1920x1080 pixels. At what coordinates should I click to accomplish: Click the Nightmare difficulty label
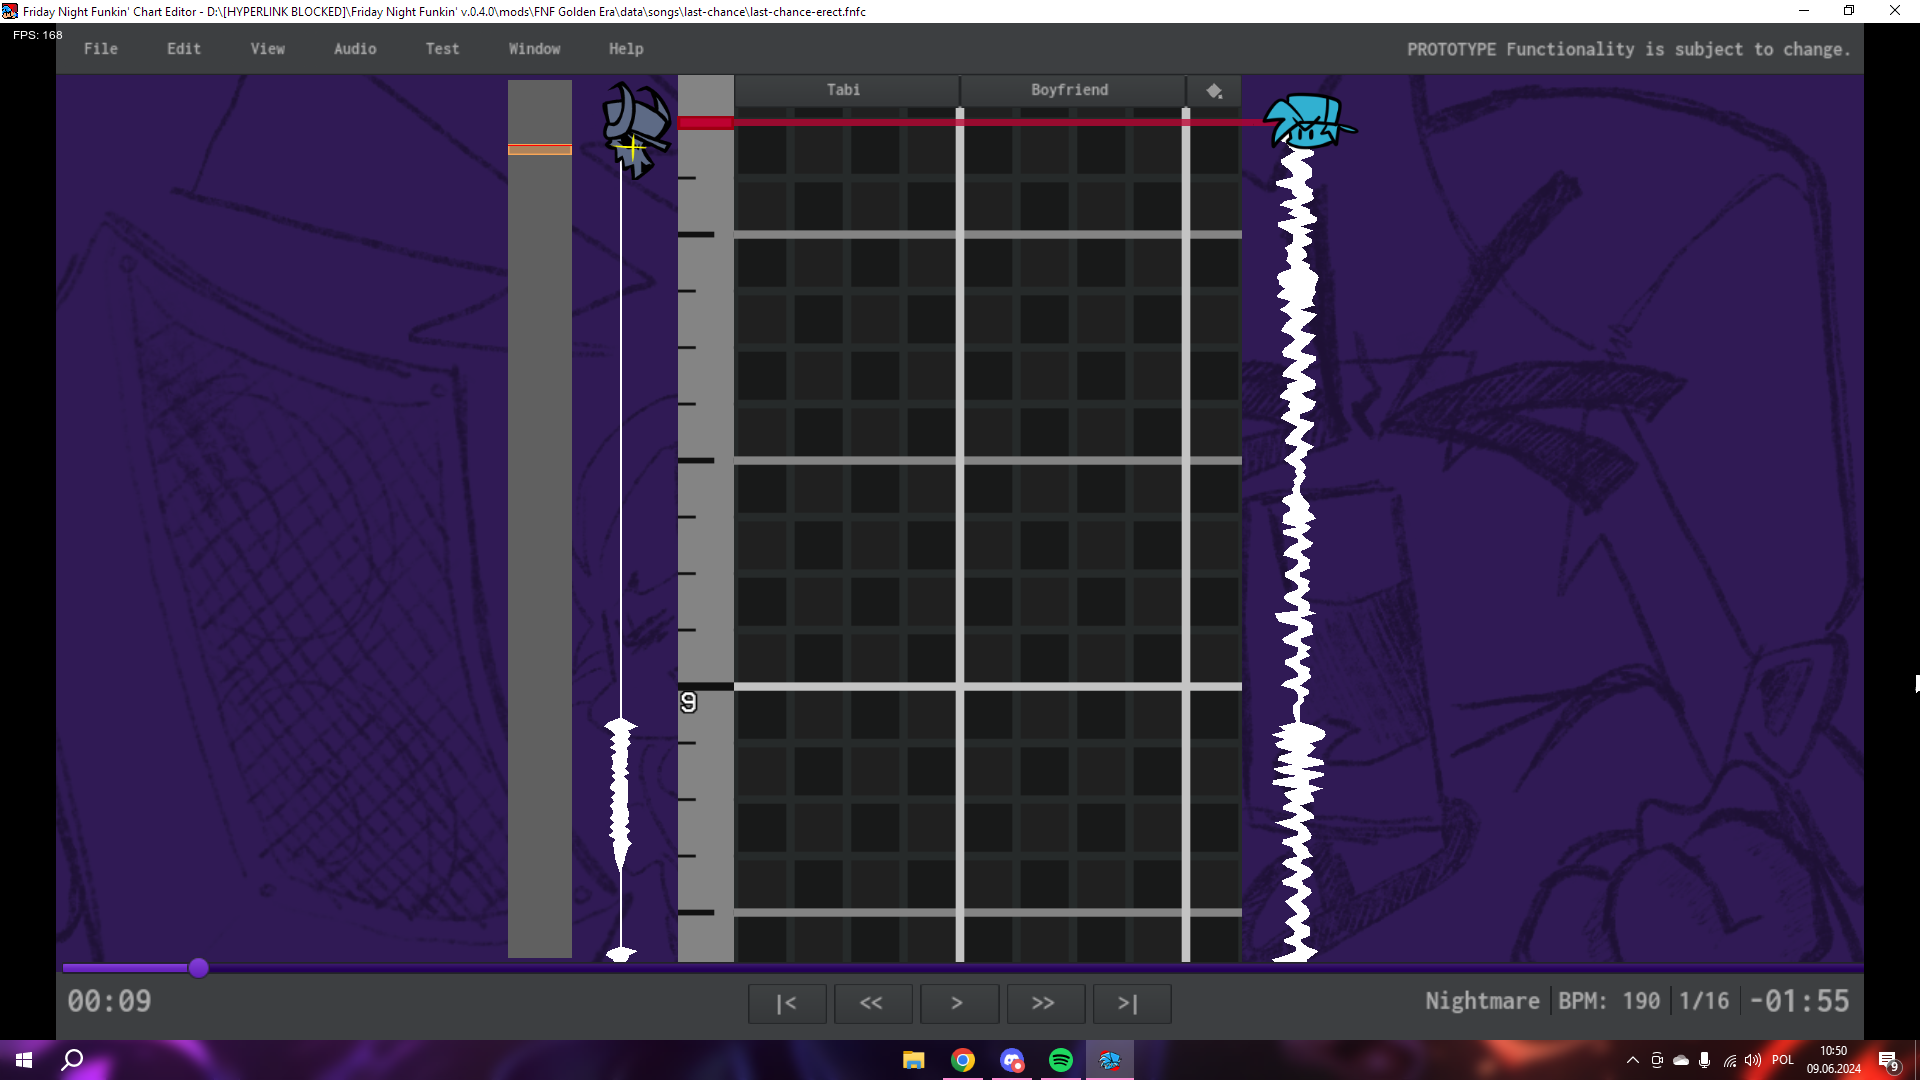1482,1001
